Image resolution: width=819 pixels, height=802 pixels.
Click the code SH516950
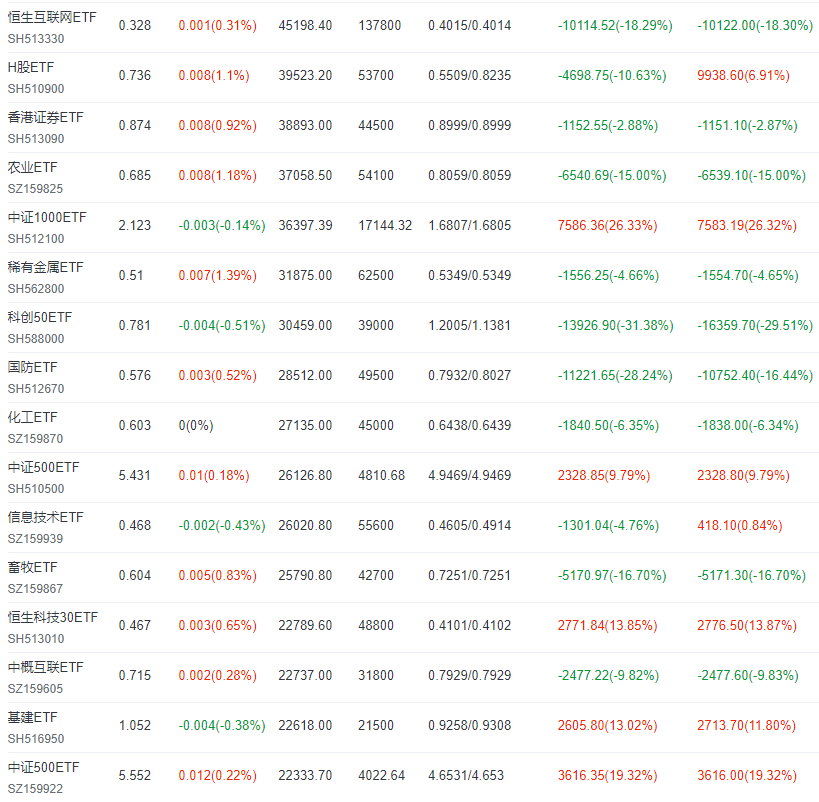tap(36, 739)
